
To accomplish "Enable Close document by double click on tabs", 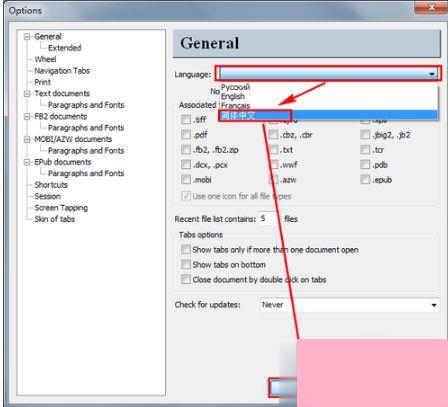I will coord(186,279).
